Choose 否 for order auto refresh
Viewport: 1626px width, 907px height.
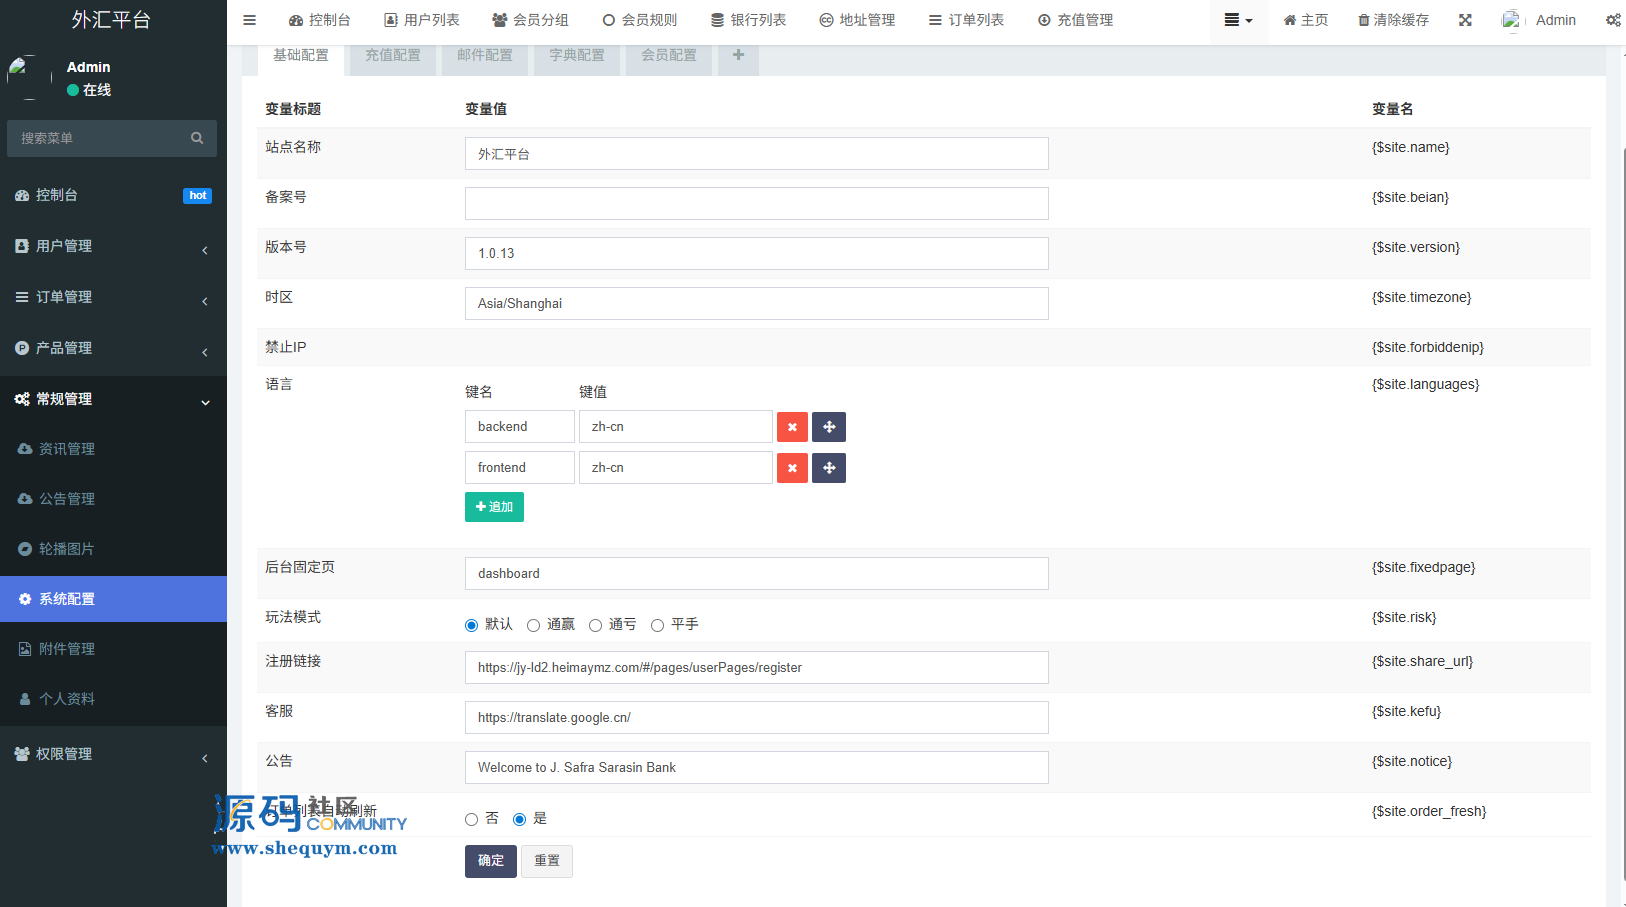pyautogui.click(x=472, y=819)
